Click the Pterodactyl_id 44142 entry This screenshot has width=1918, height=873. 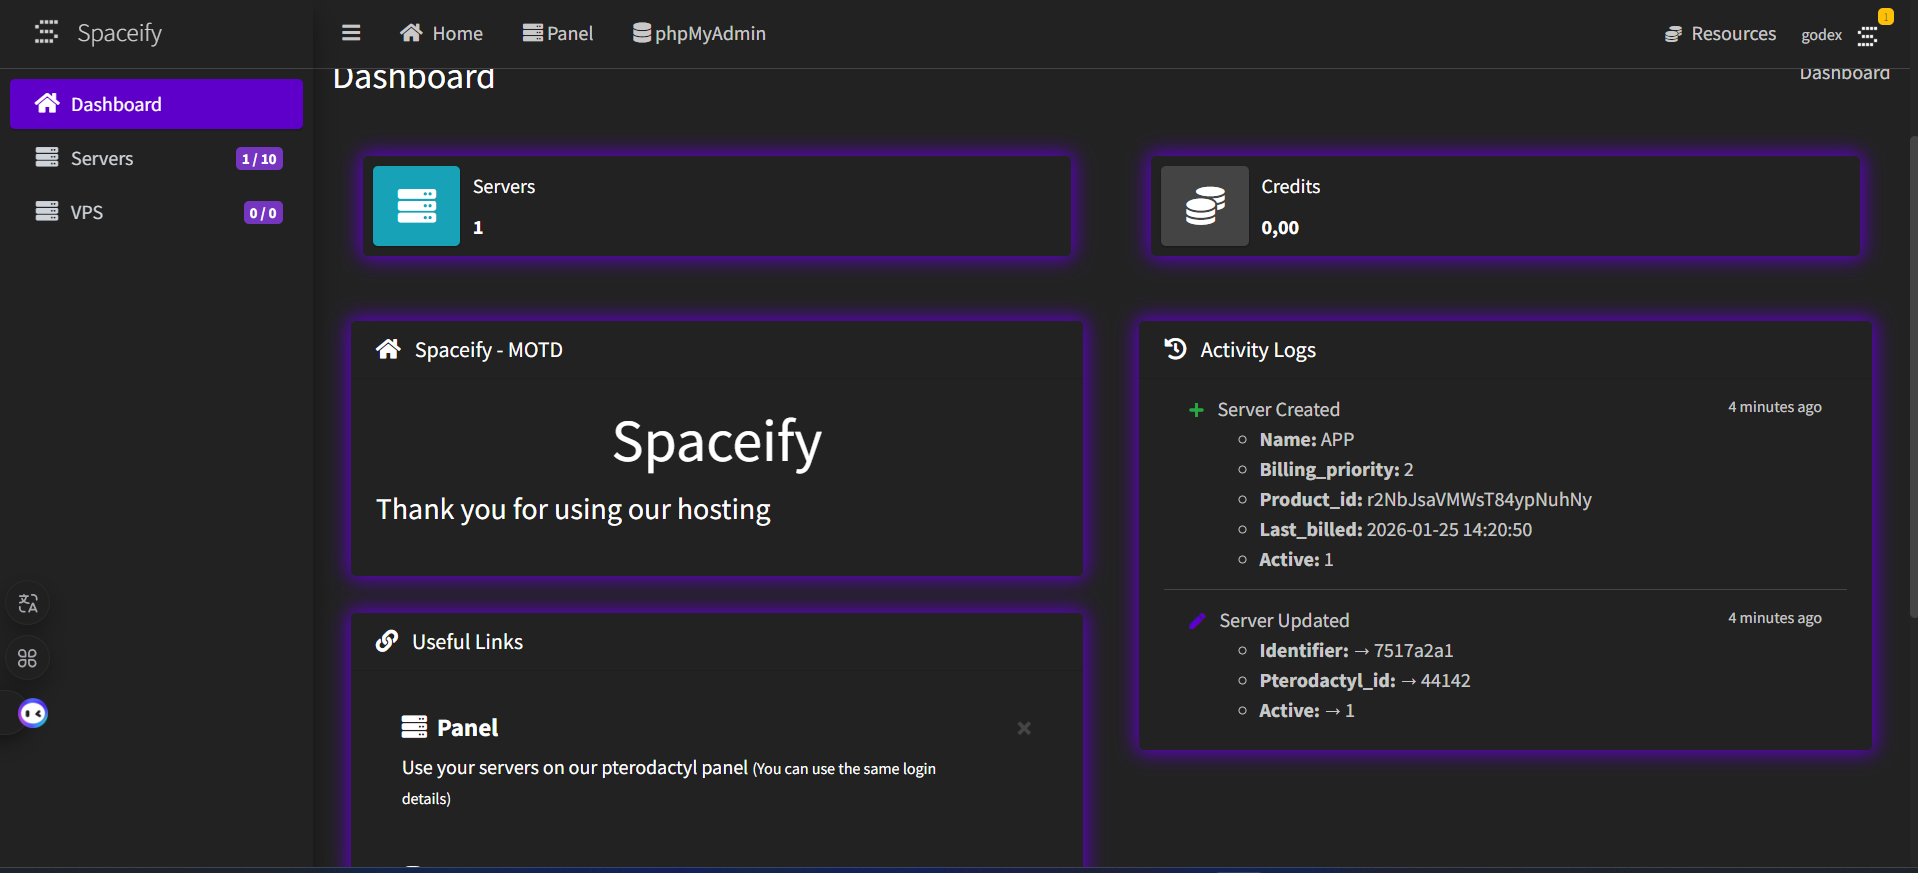tap(1365, 680)
